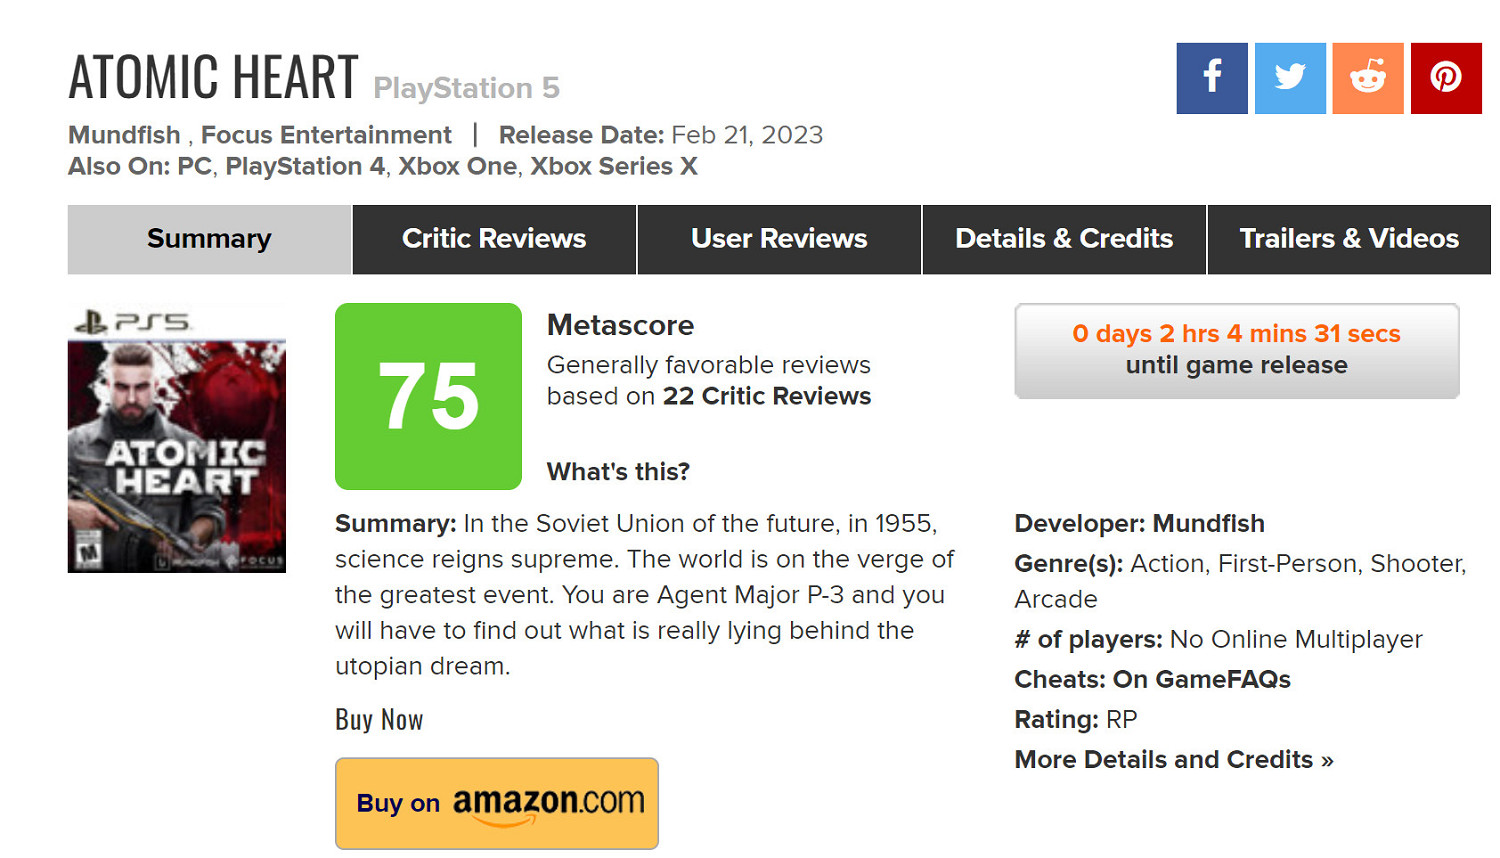Open More Details and Credits link
This screenshot has height=858, width=1500.
(1173, 760)
